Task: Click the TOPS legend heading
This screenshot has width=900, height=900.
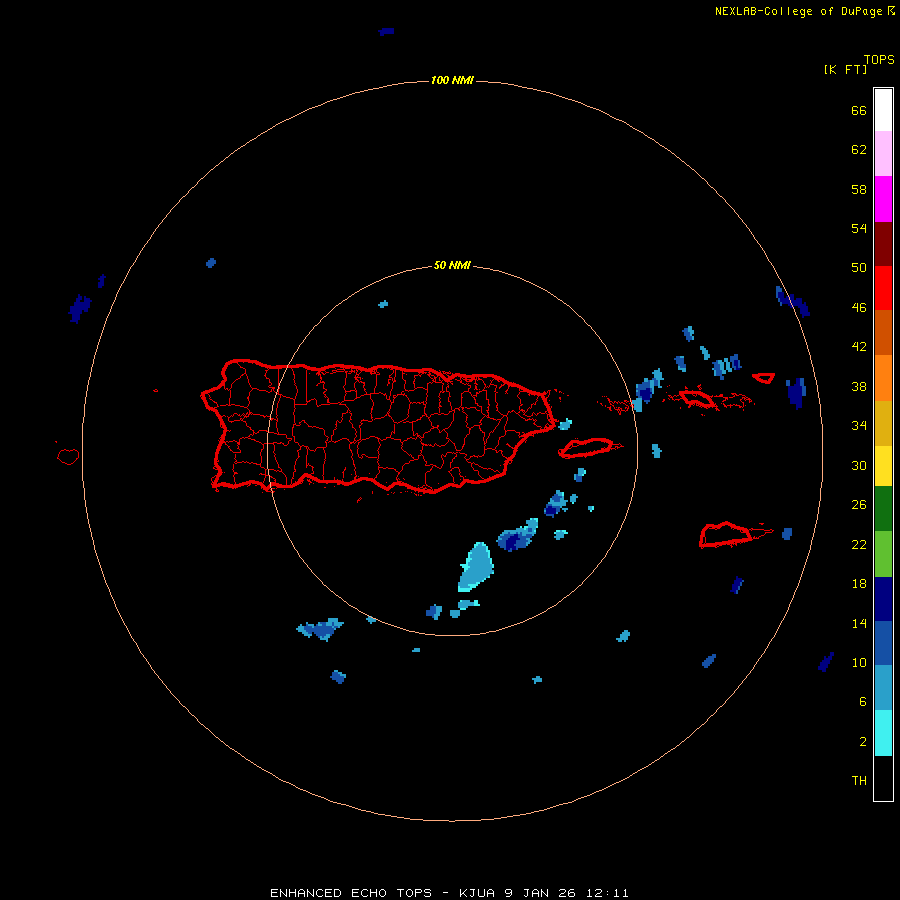Action: click(879, 59)
